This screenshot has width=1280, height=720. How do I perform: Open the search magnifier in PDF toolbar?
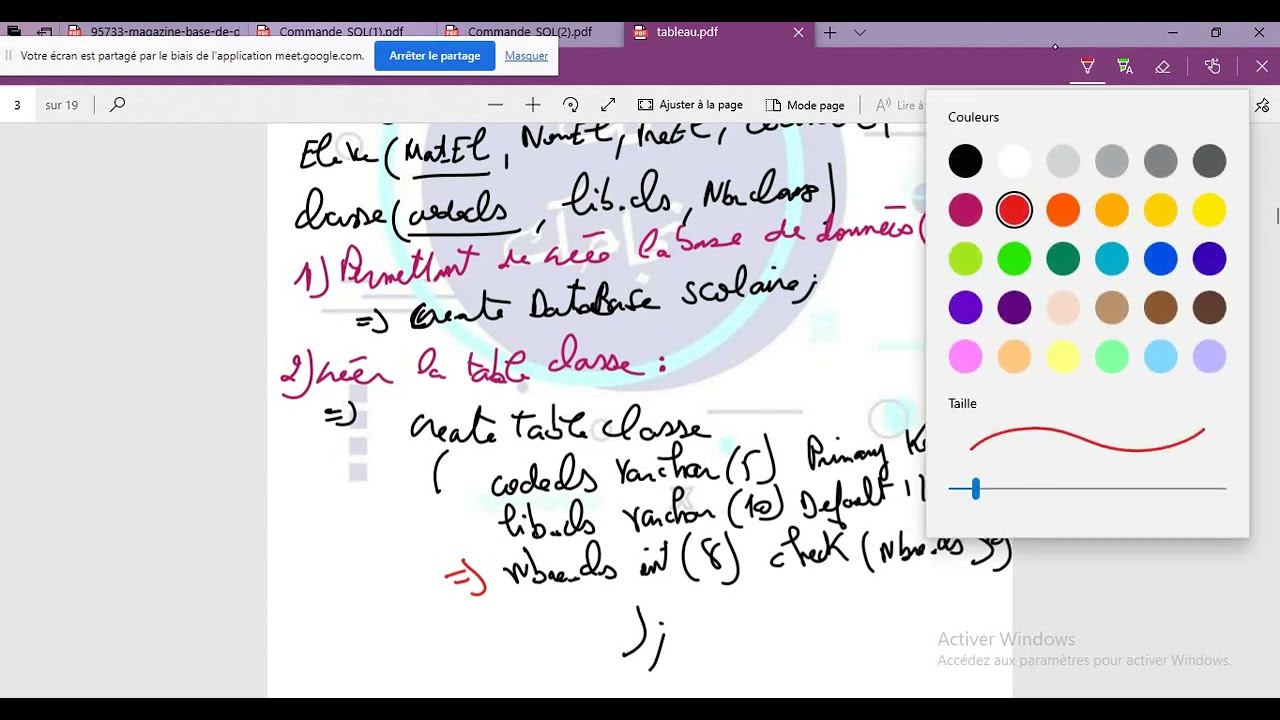pyautogui.click(x=117, y=104)
